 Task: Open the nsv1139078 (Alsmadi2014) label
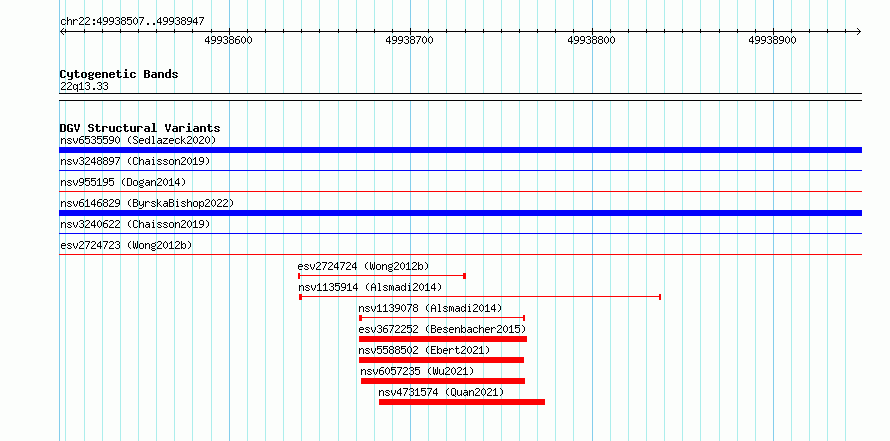pos(430,308)
